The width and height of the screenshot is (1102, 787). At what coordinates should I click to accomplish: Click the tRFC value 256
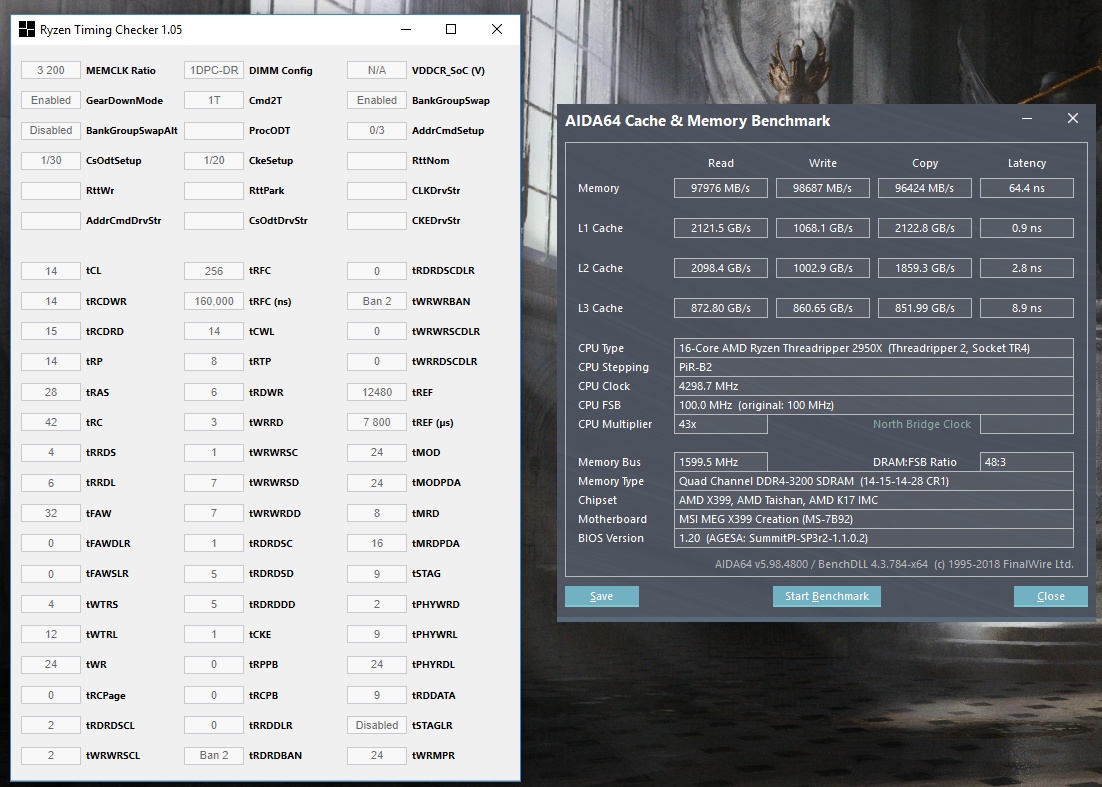point(214,271)
